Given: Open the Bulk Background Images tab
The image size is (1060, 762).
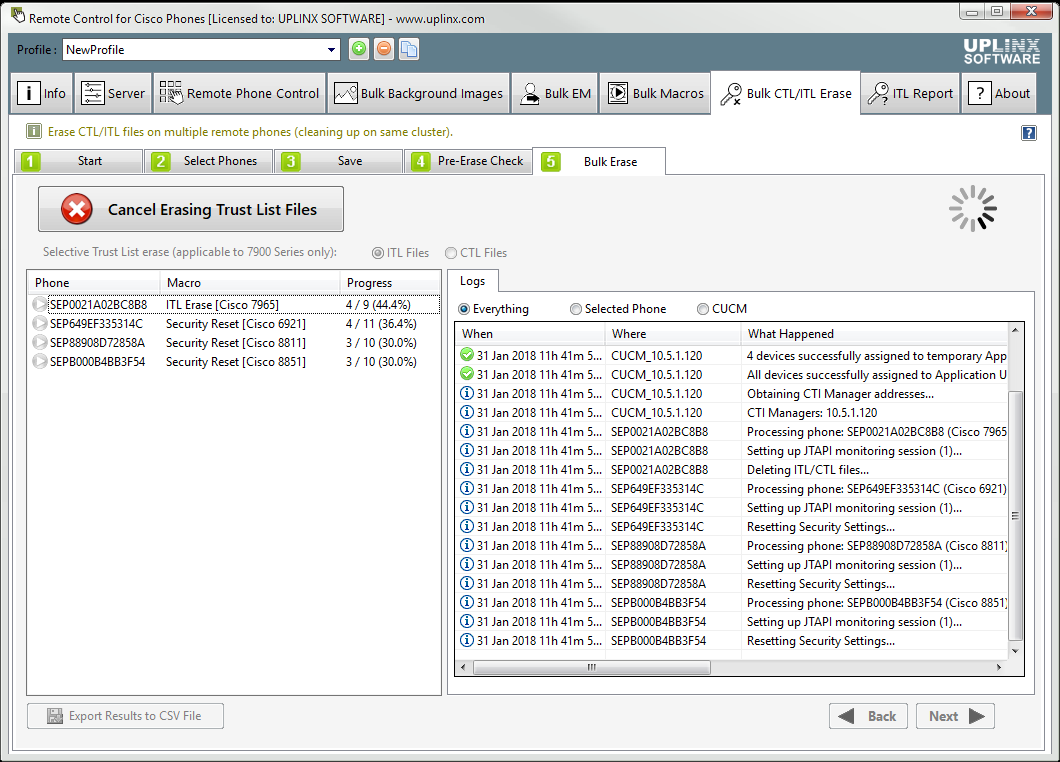Looking at the screenshot, I should coord(418,93).
